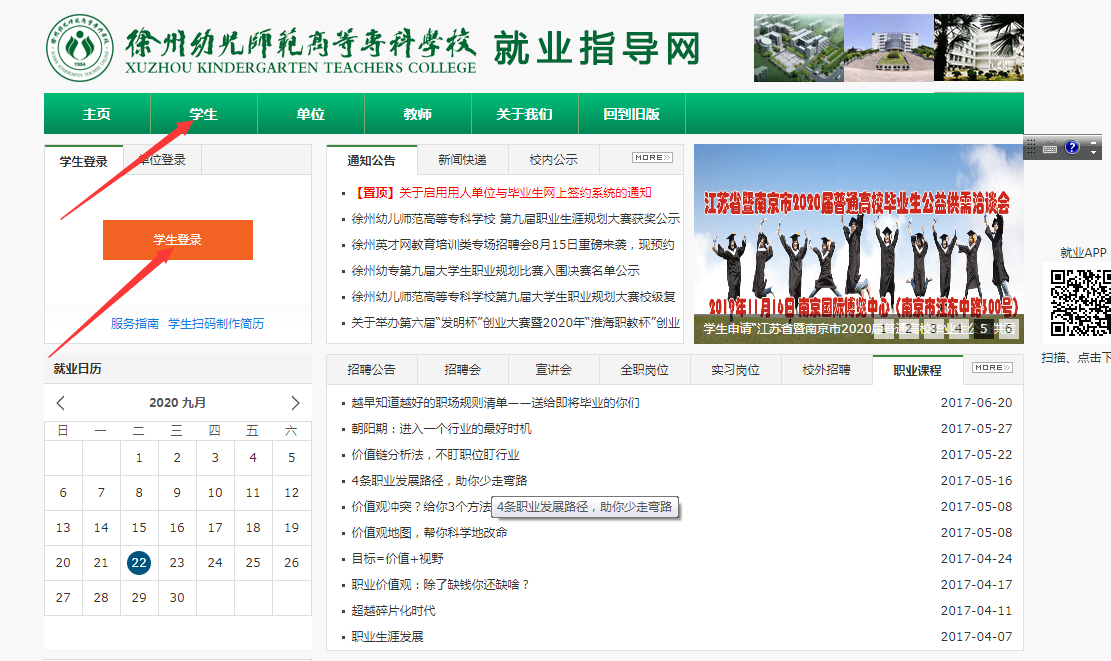Screen dimensions: 1111x661
Task: Click the 就业APP QR code
Action: (x=1077, y=302)
